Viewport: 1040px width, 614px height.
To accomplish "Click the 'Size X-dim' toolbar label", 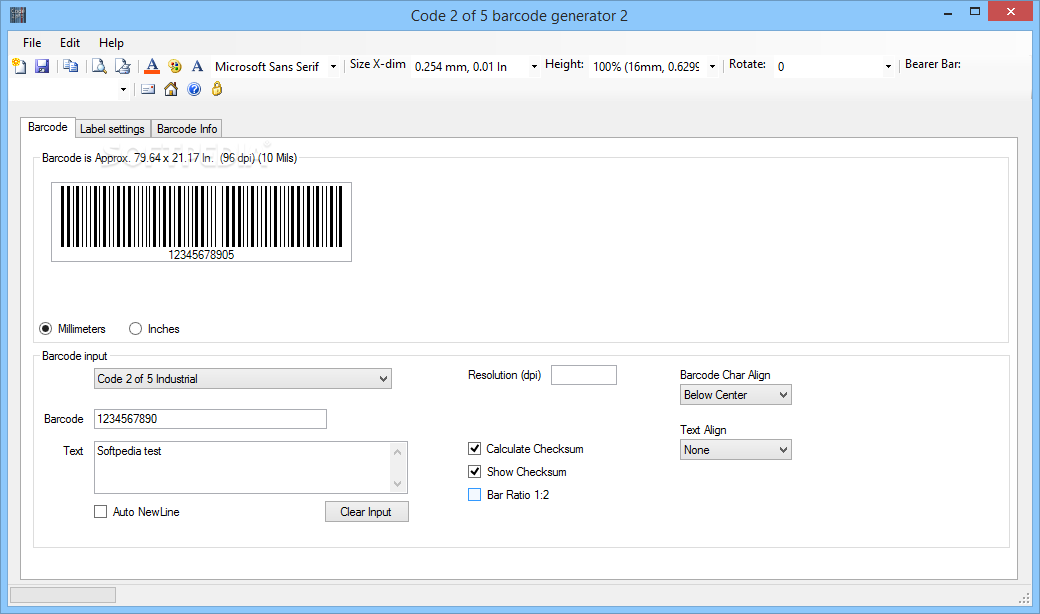I will click(x=377, y=64).
